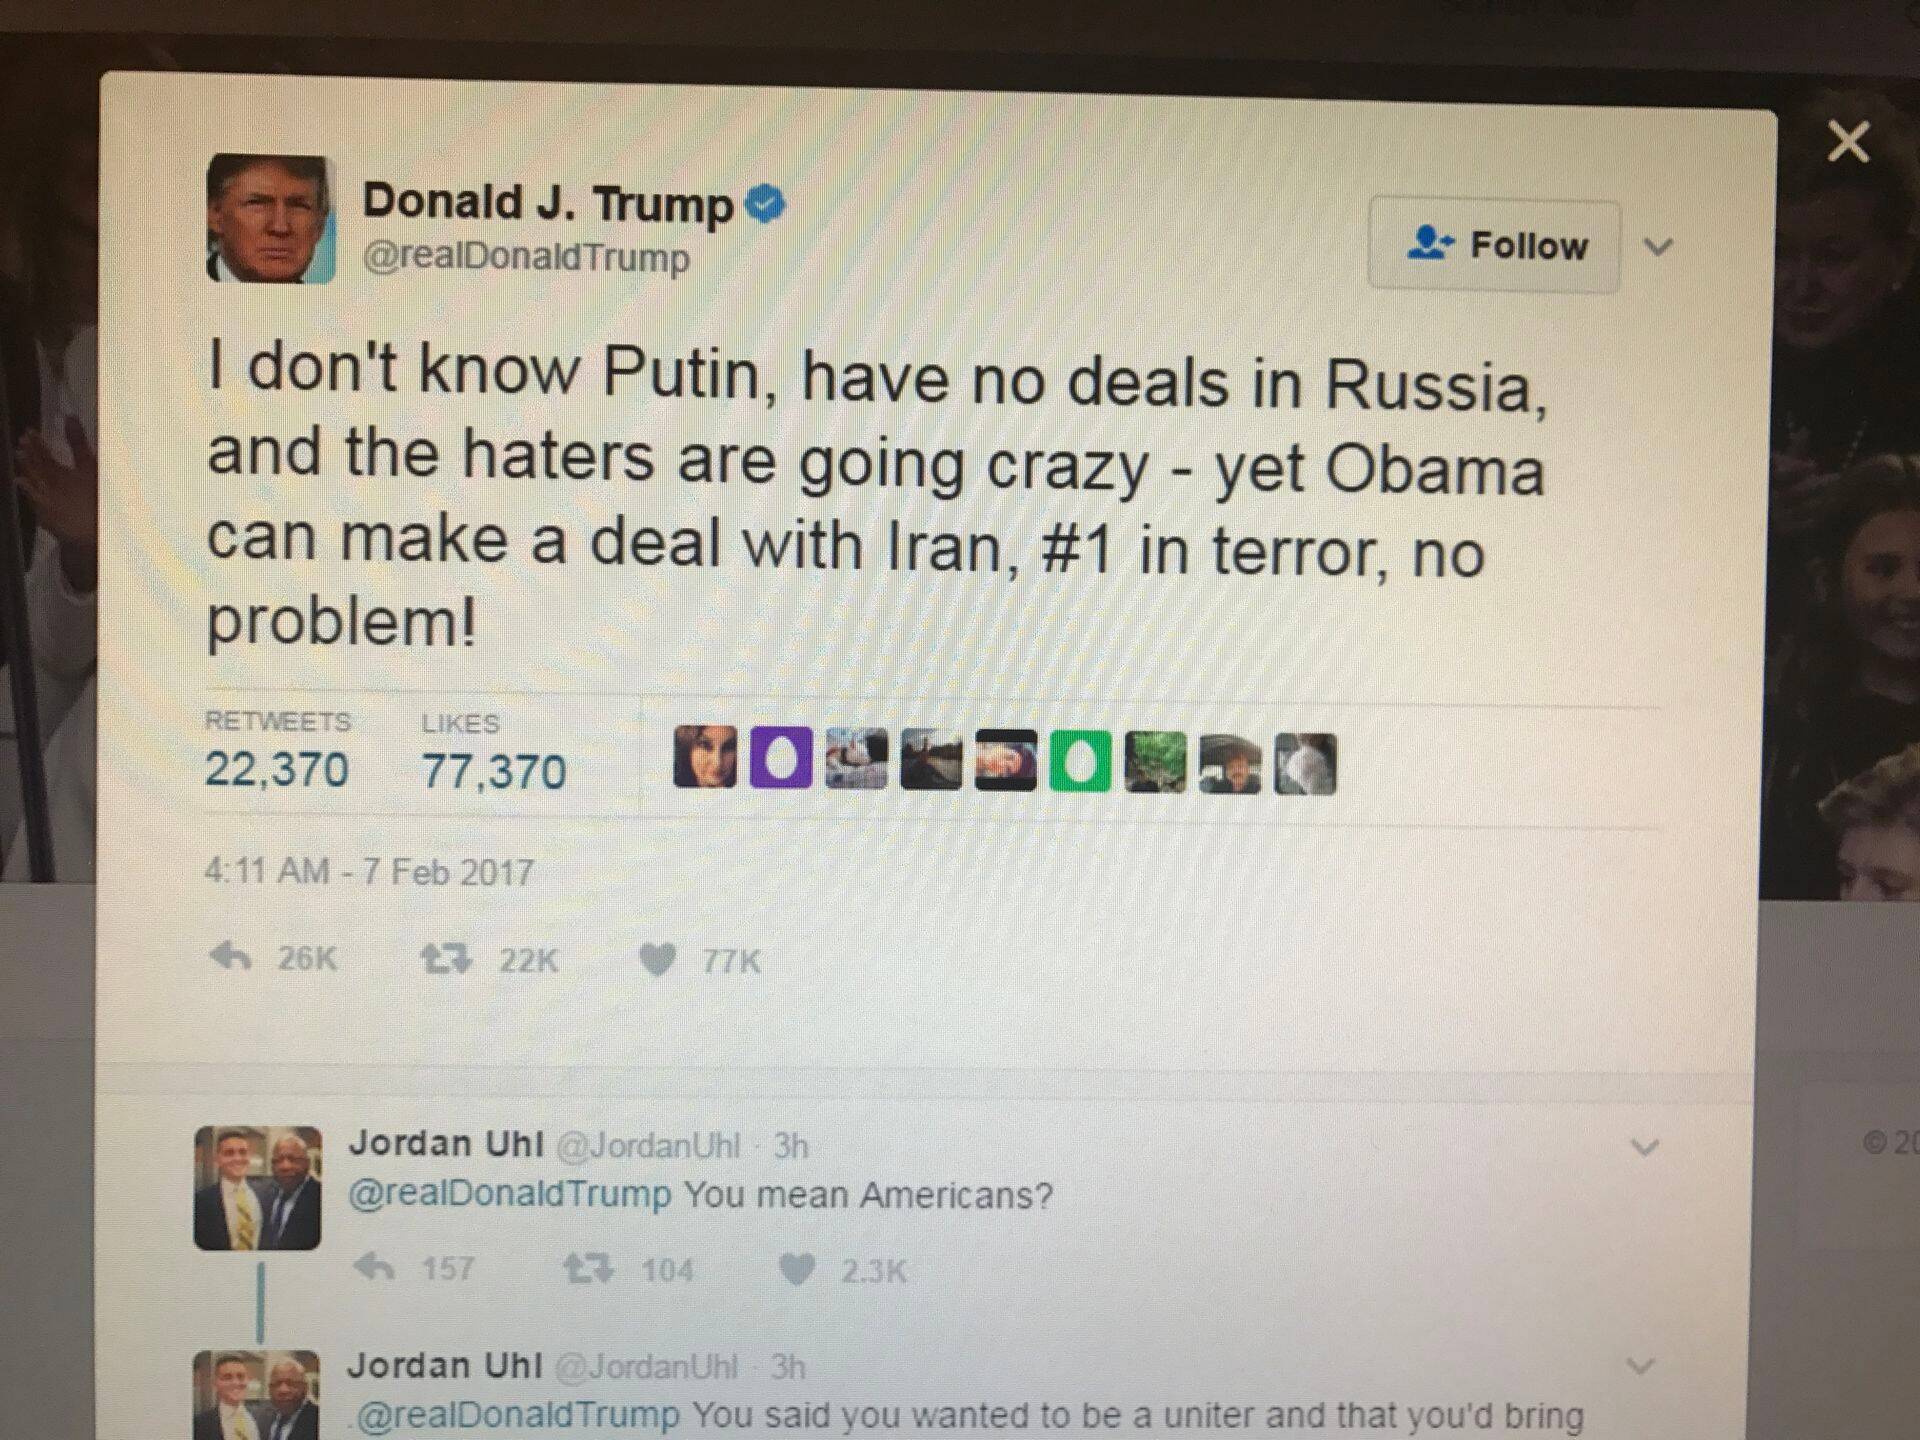Click the green egg avatar among likers
This screenshot has width=1920, height=1440.
[1080, 762]
